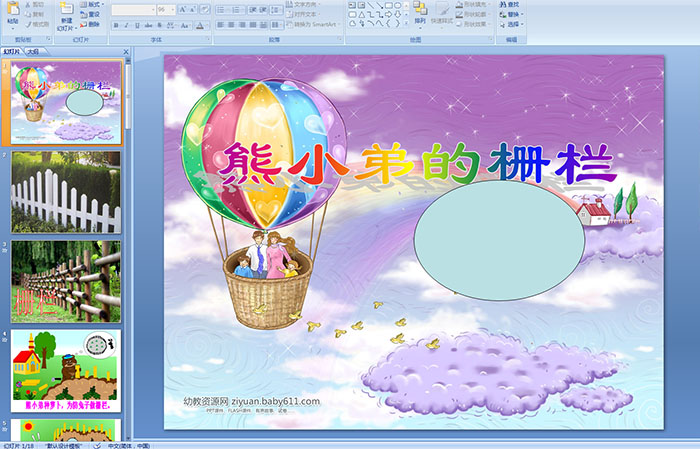Click the Increase Indent icon
700x449 pixels.
click(263, 10)
